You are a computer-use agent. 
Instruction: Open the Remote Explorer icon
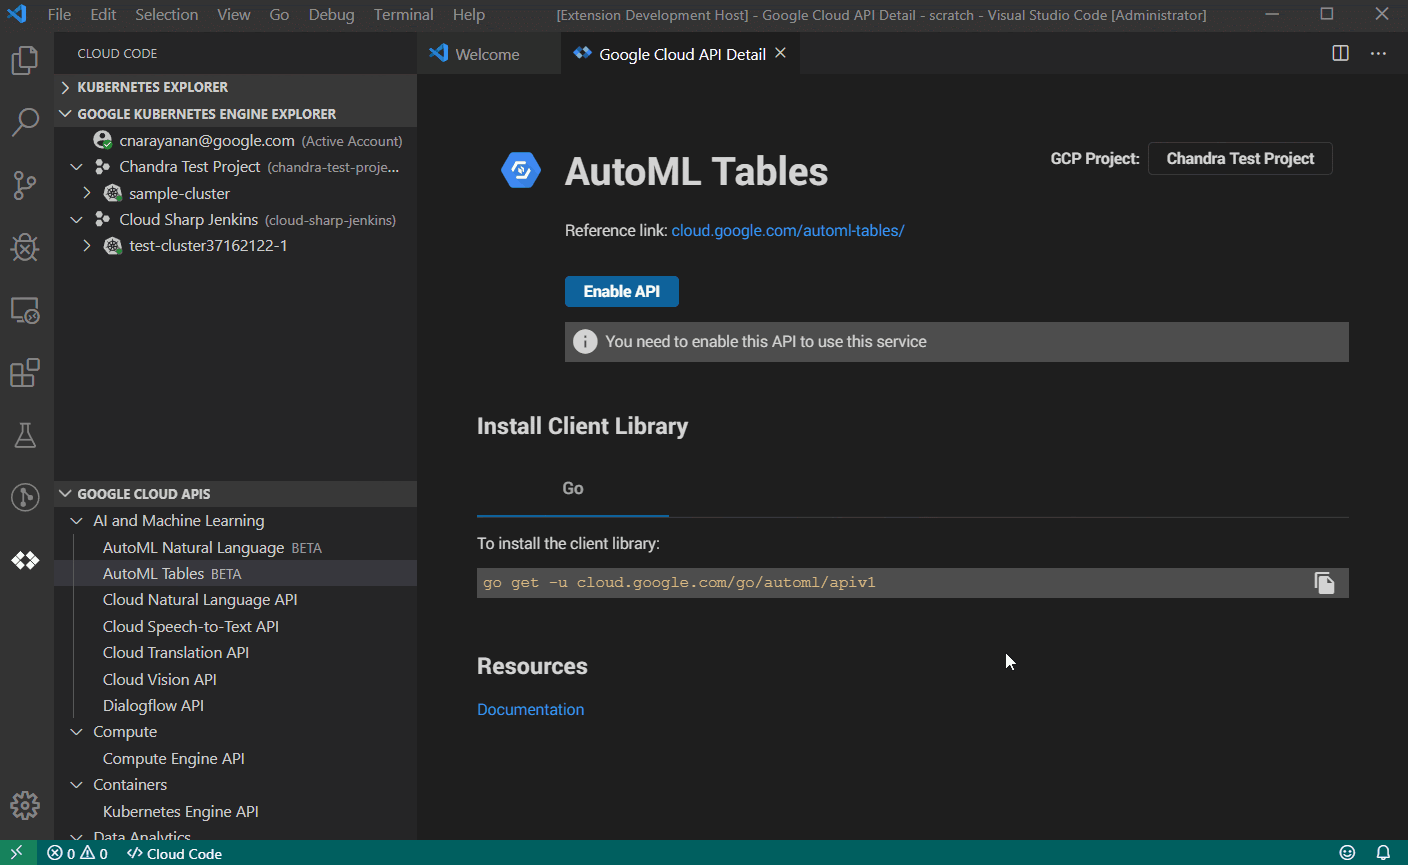(x=25, y=311)
